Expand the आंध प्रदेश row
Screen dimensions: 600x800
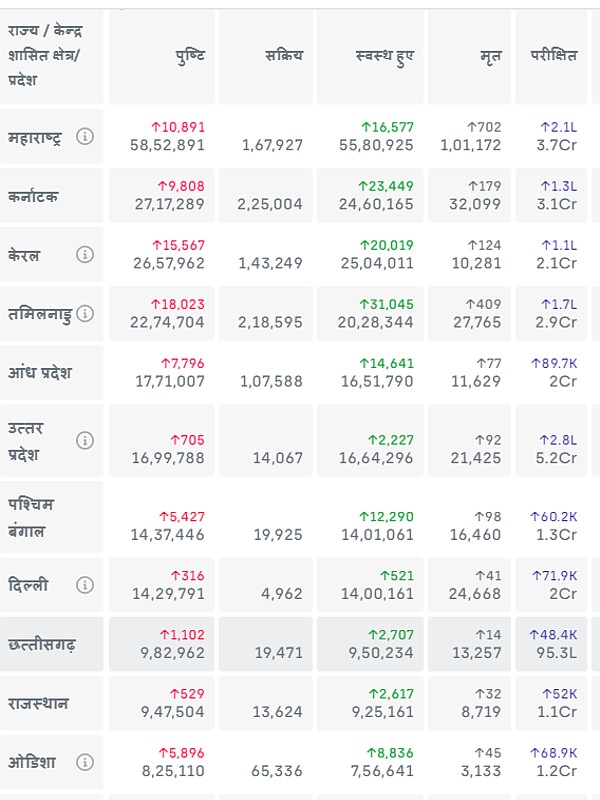pos(40,373)
